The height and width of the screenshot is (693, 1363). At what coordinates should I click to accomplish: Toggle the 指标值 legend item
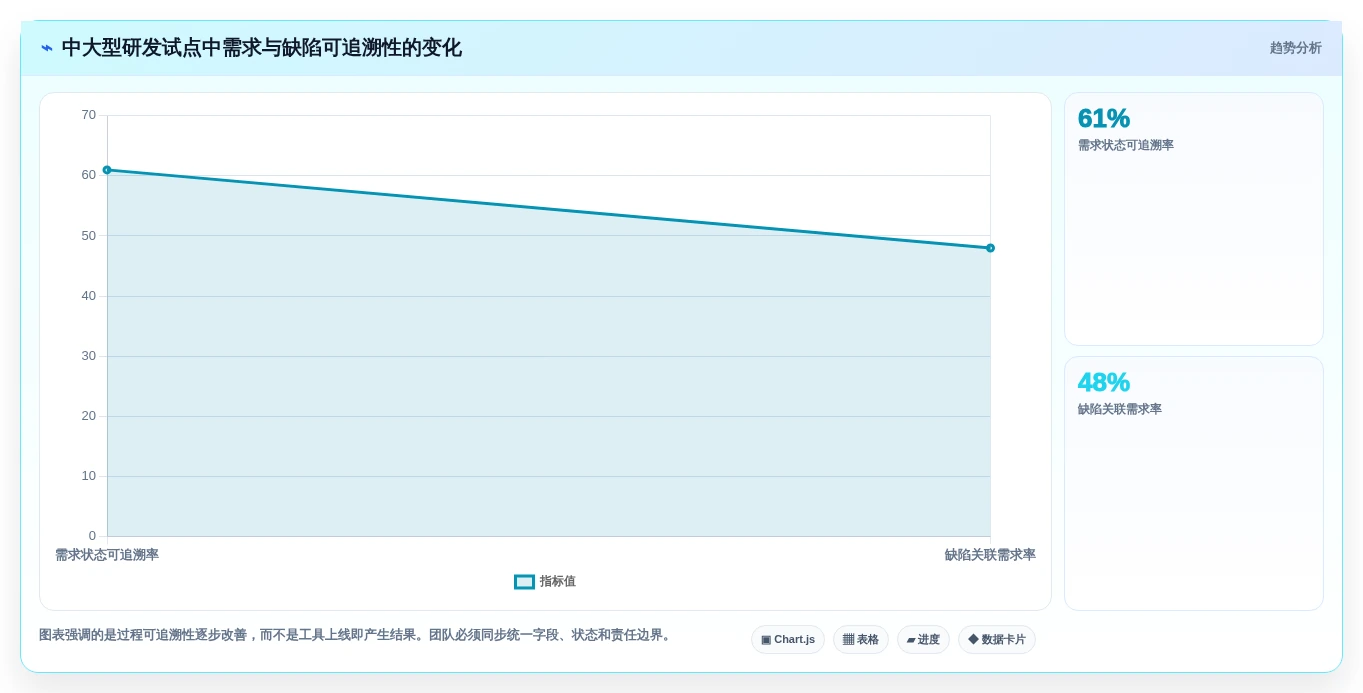point(545,581)
